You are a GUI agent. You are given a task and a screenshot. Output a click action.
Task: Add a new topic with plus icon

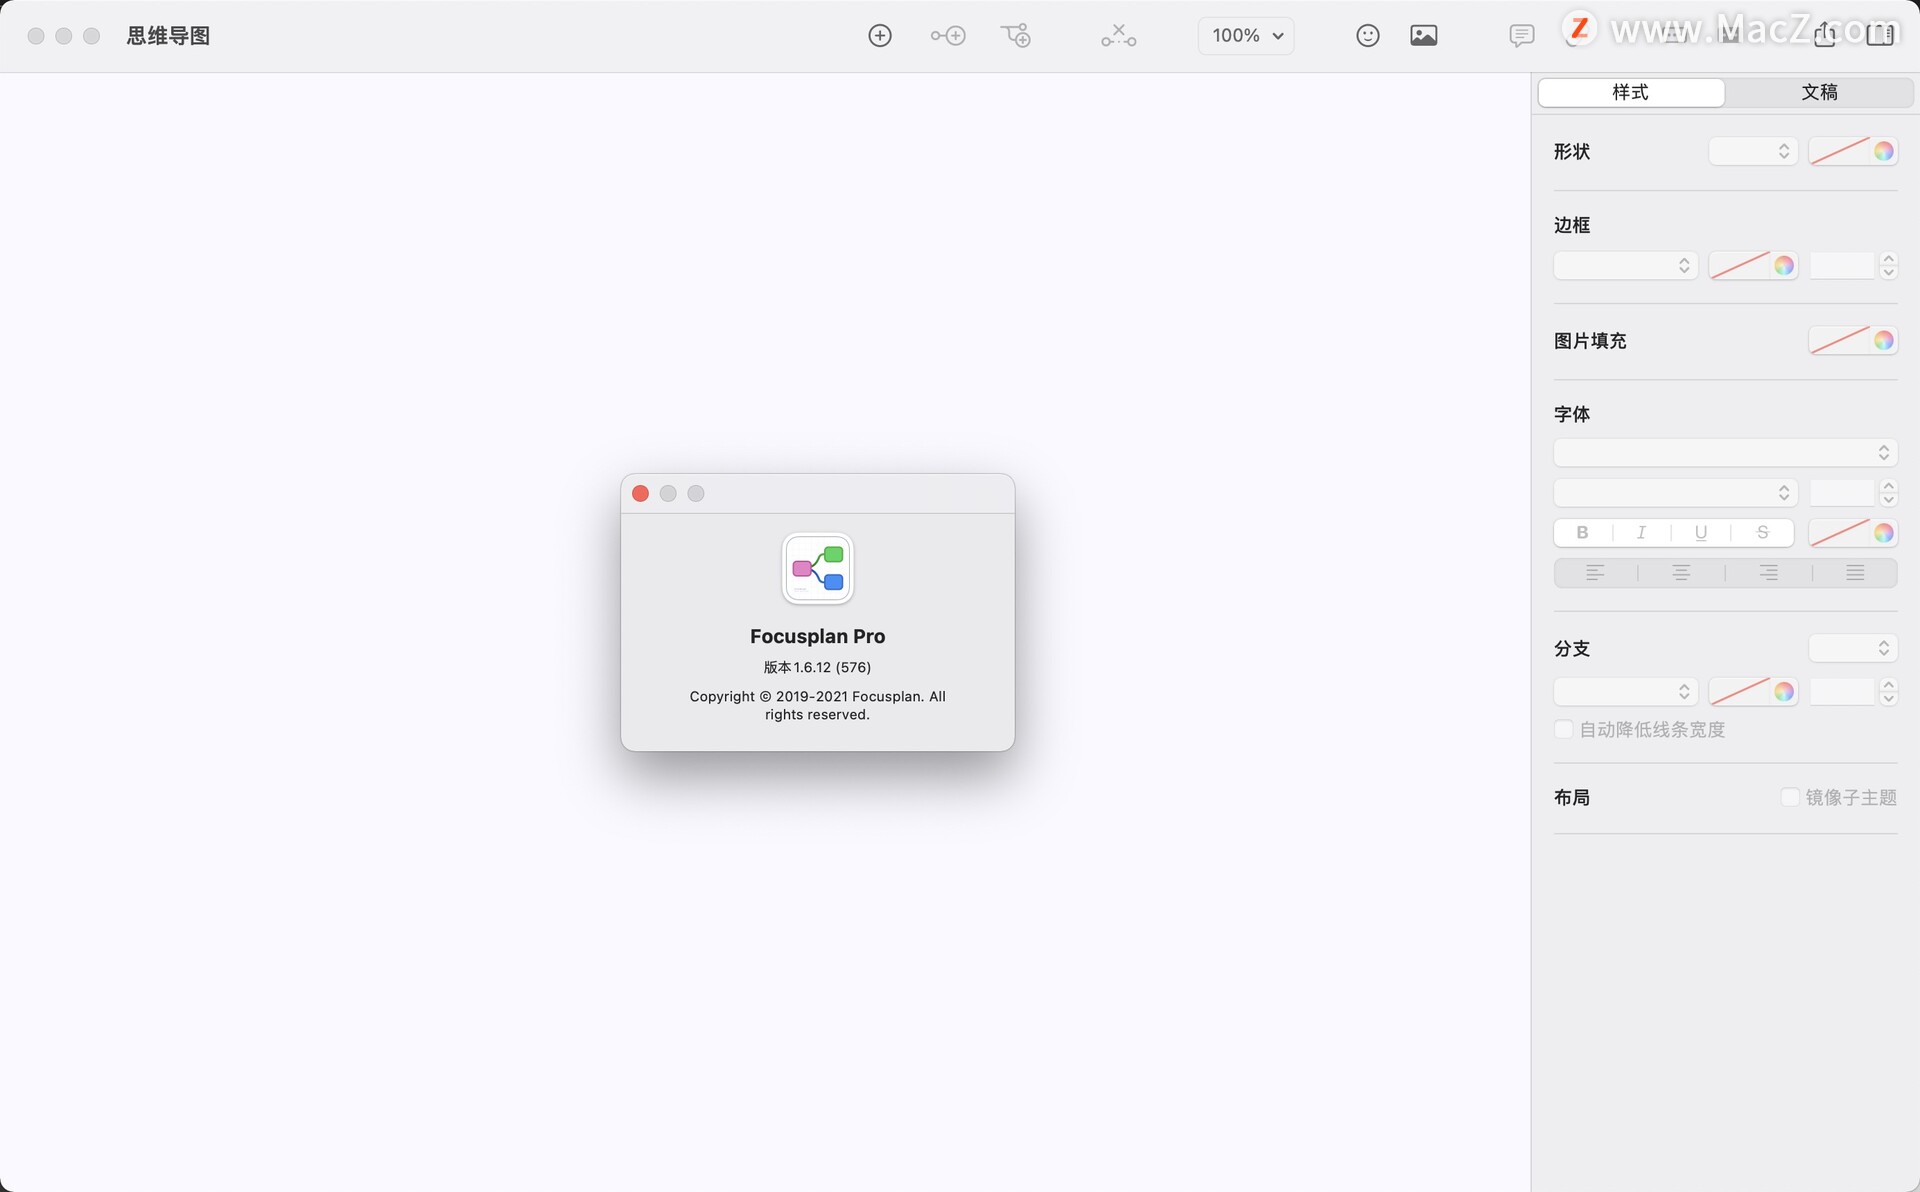pos(880,36)
